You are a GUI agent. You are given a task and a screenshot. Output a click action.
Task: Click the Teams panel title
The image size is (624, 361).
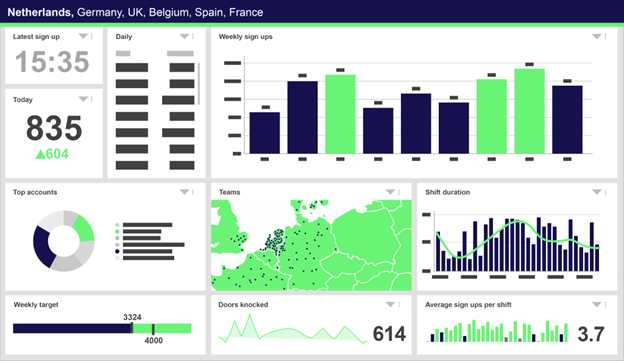coord(230,192)
